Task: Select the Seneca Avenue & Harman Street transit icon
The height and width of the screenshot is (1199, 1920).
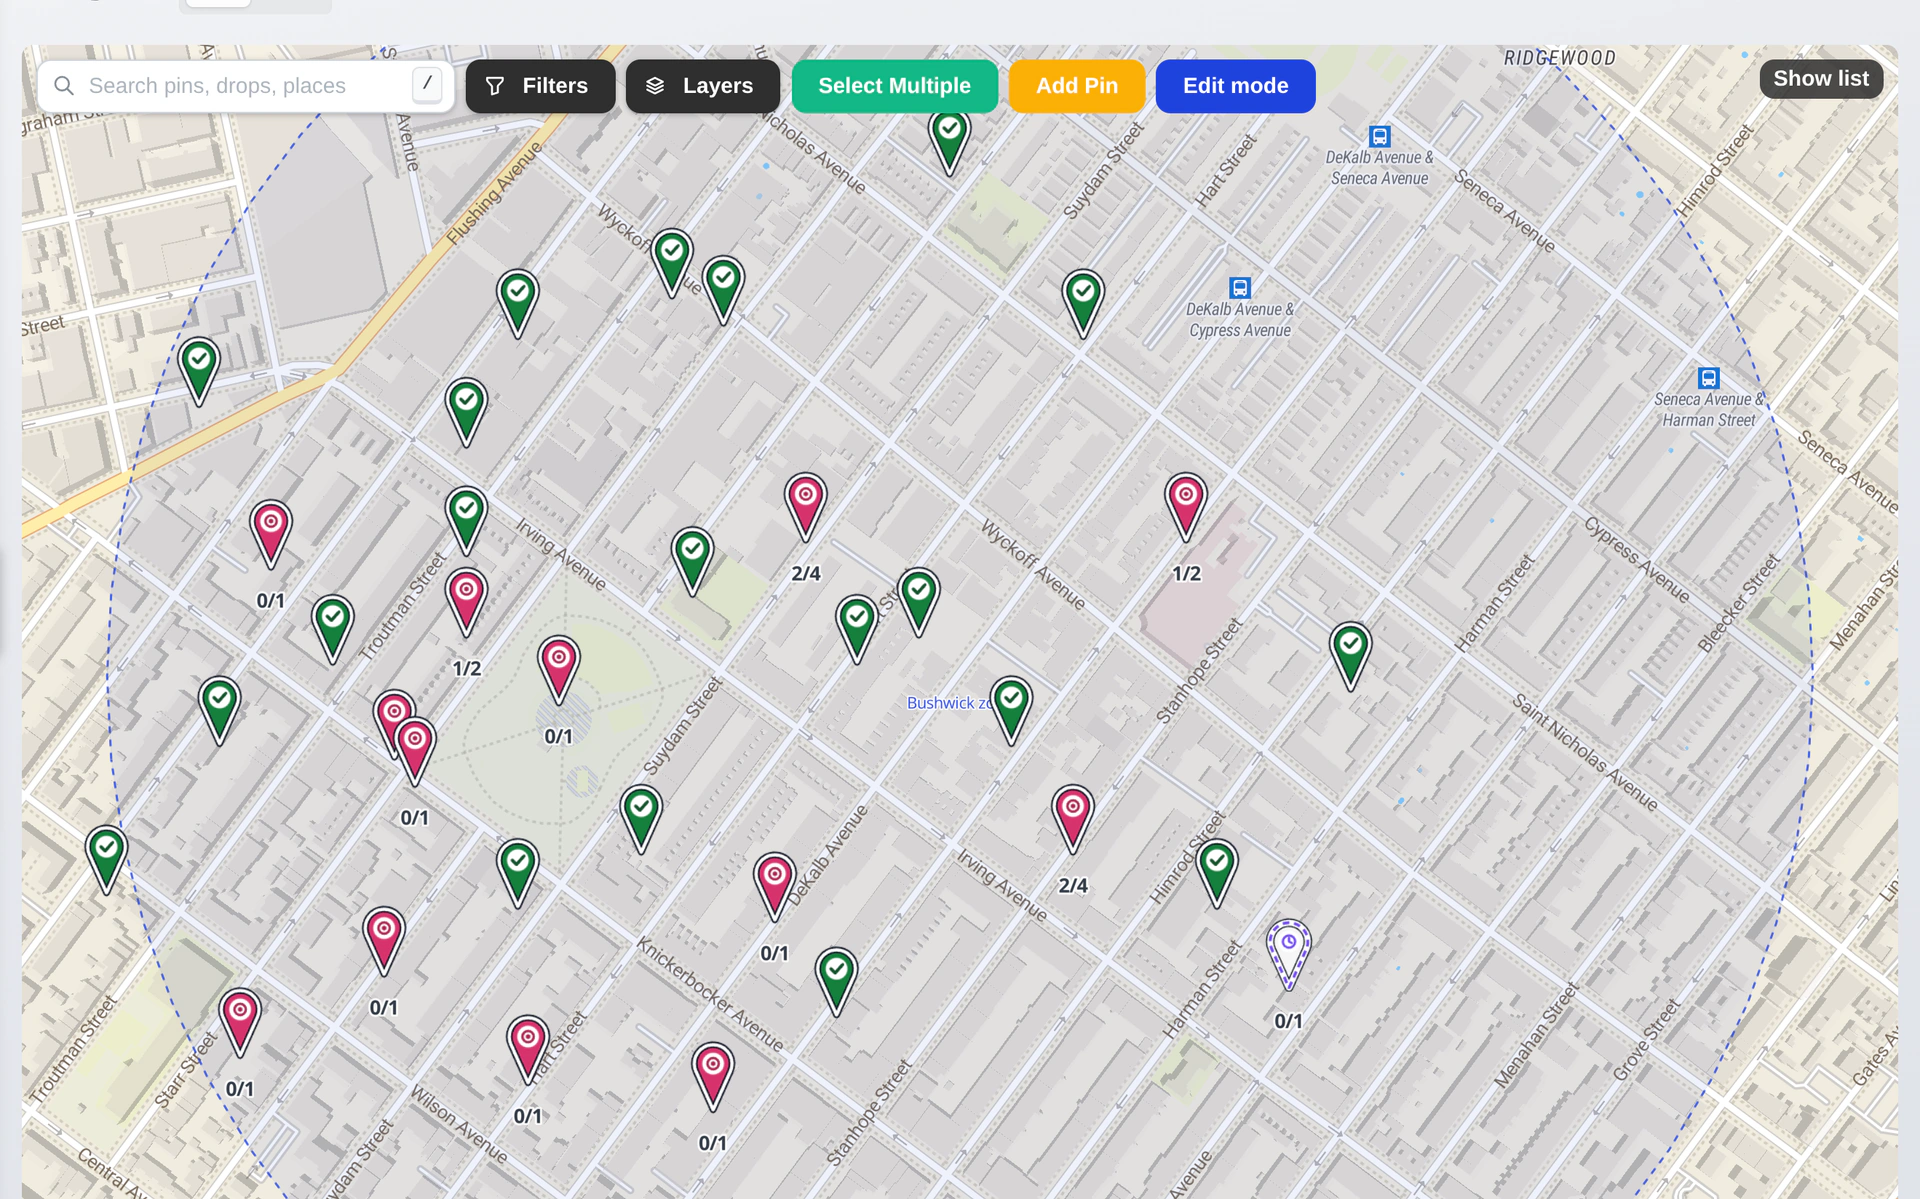Action: (1709, 378)
